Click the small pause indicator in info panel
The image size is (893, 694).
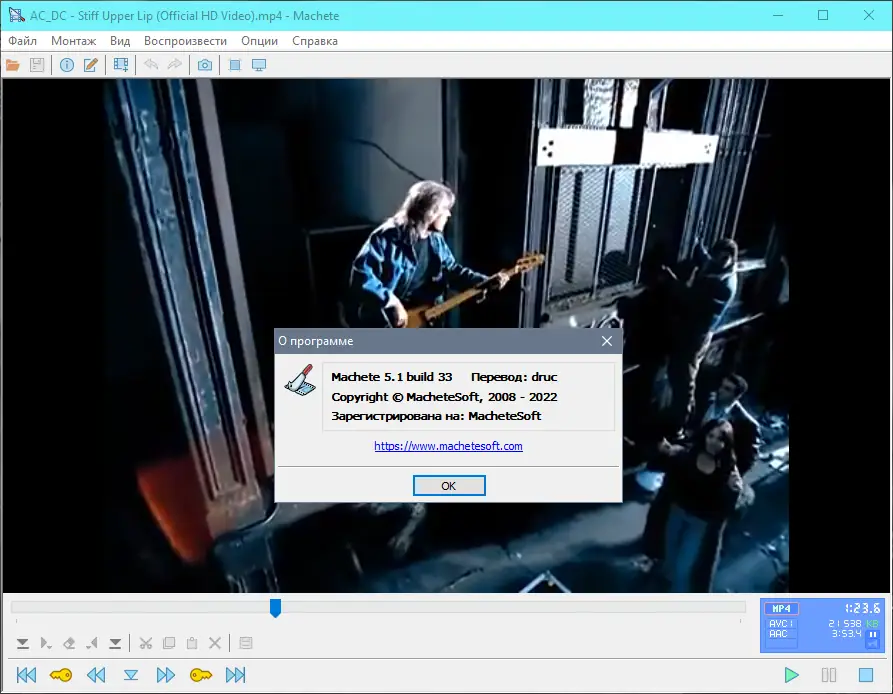tap(872, 634)
